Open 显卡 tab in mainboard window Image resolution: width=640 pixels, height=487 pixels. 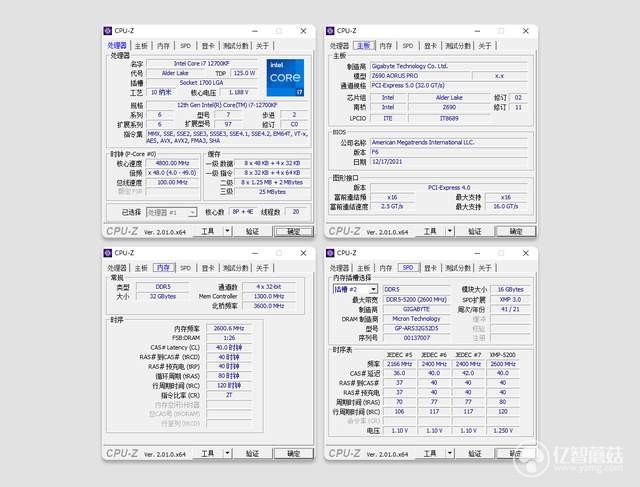click(431, 46)
